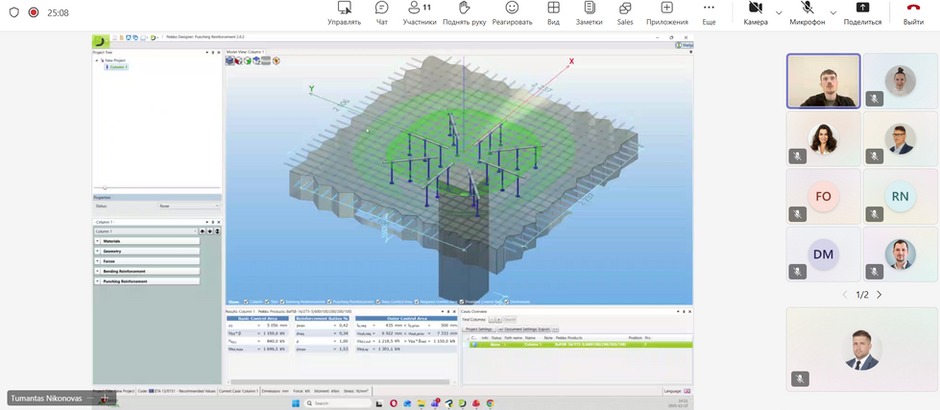Toggle Required Control Area show checkbox
940x410 pixels.
pyautogui.click(x=417, y=302)
